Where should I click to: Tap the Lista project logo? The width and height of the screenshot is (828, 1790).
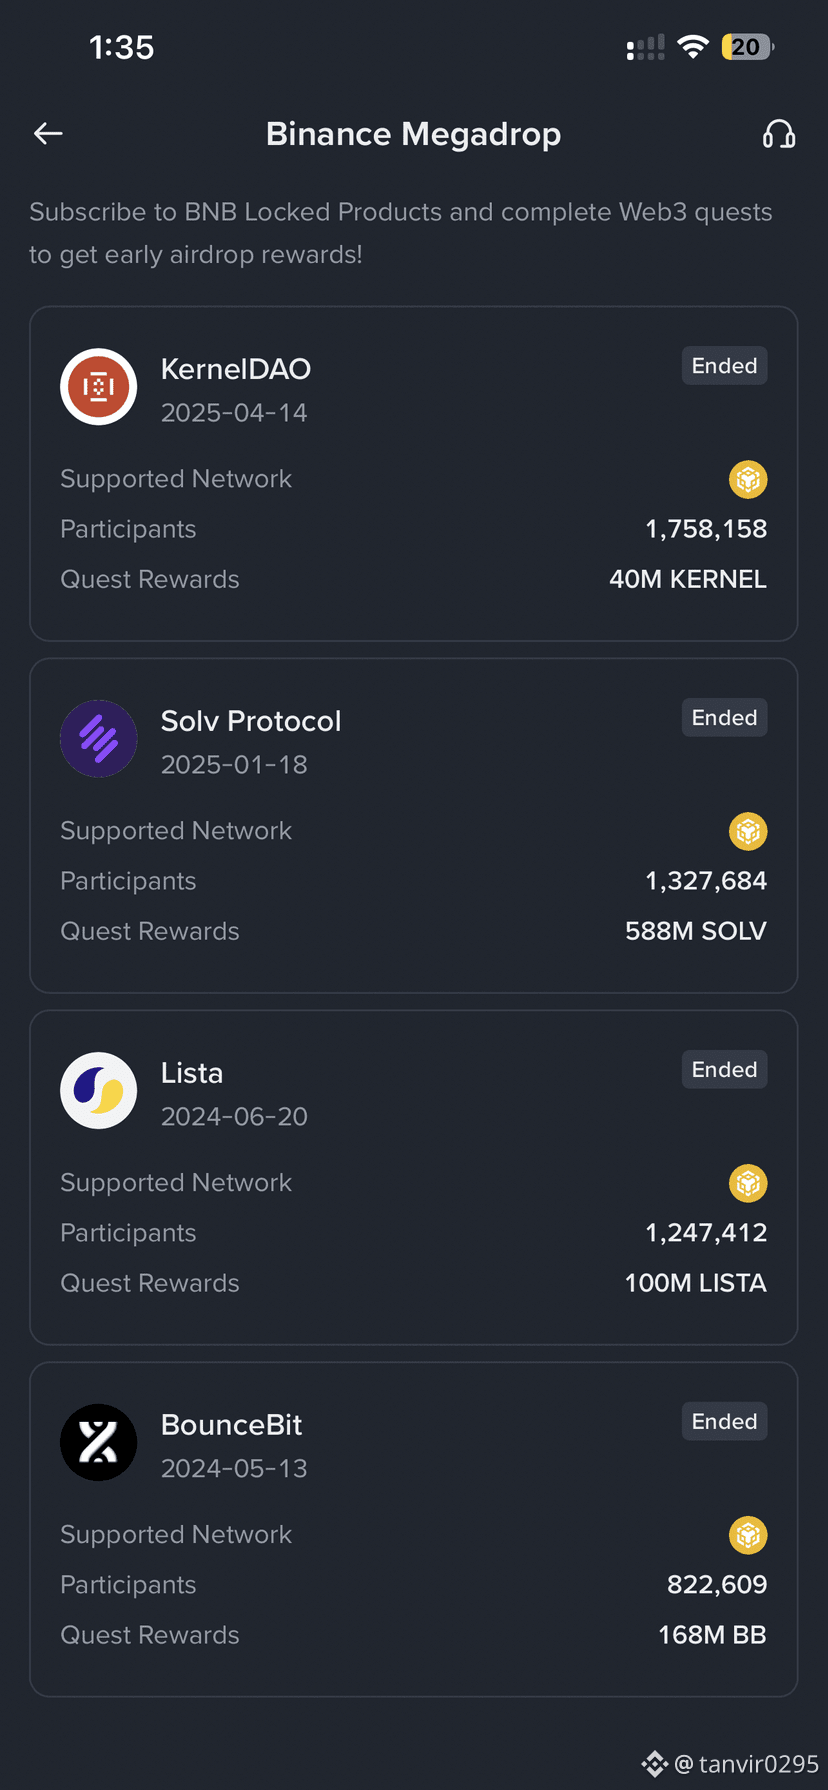click(99, 1091)
